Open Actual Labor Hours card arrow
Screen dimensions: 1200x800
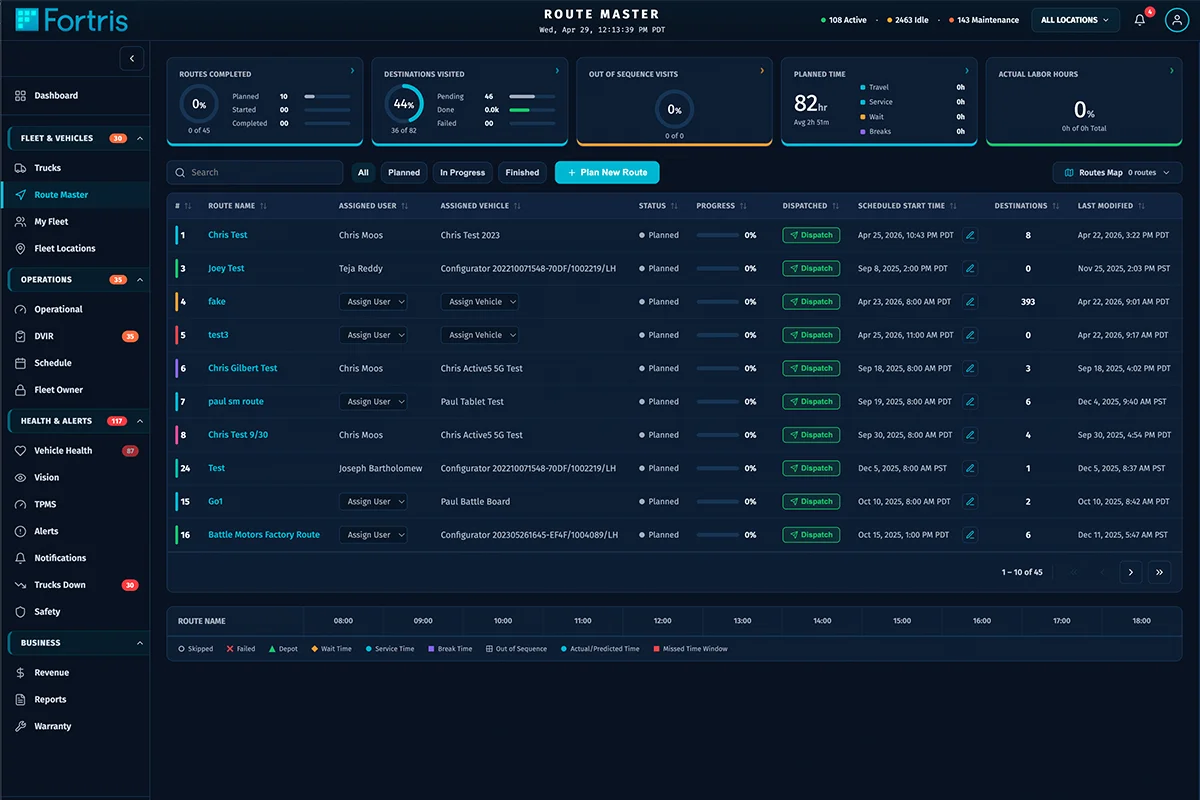click(x=1172, y=71)
